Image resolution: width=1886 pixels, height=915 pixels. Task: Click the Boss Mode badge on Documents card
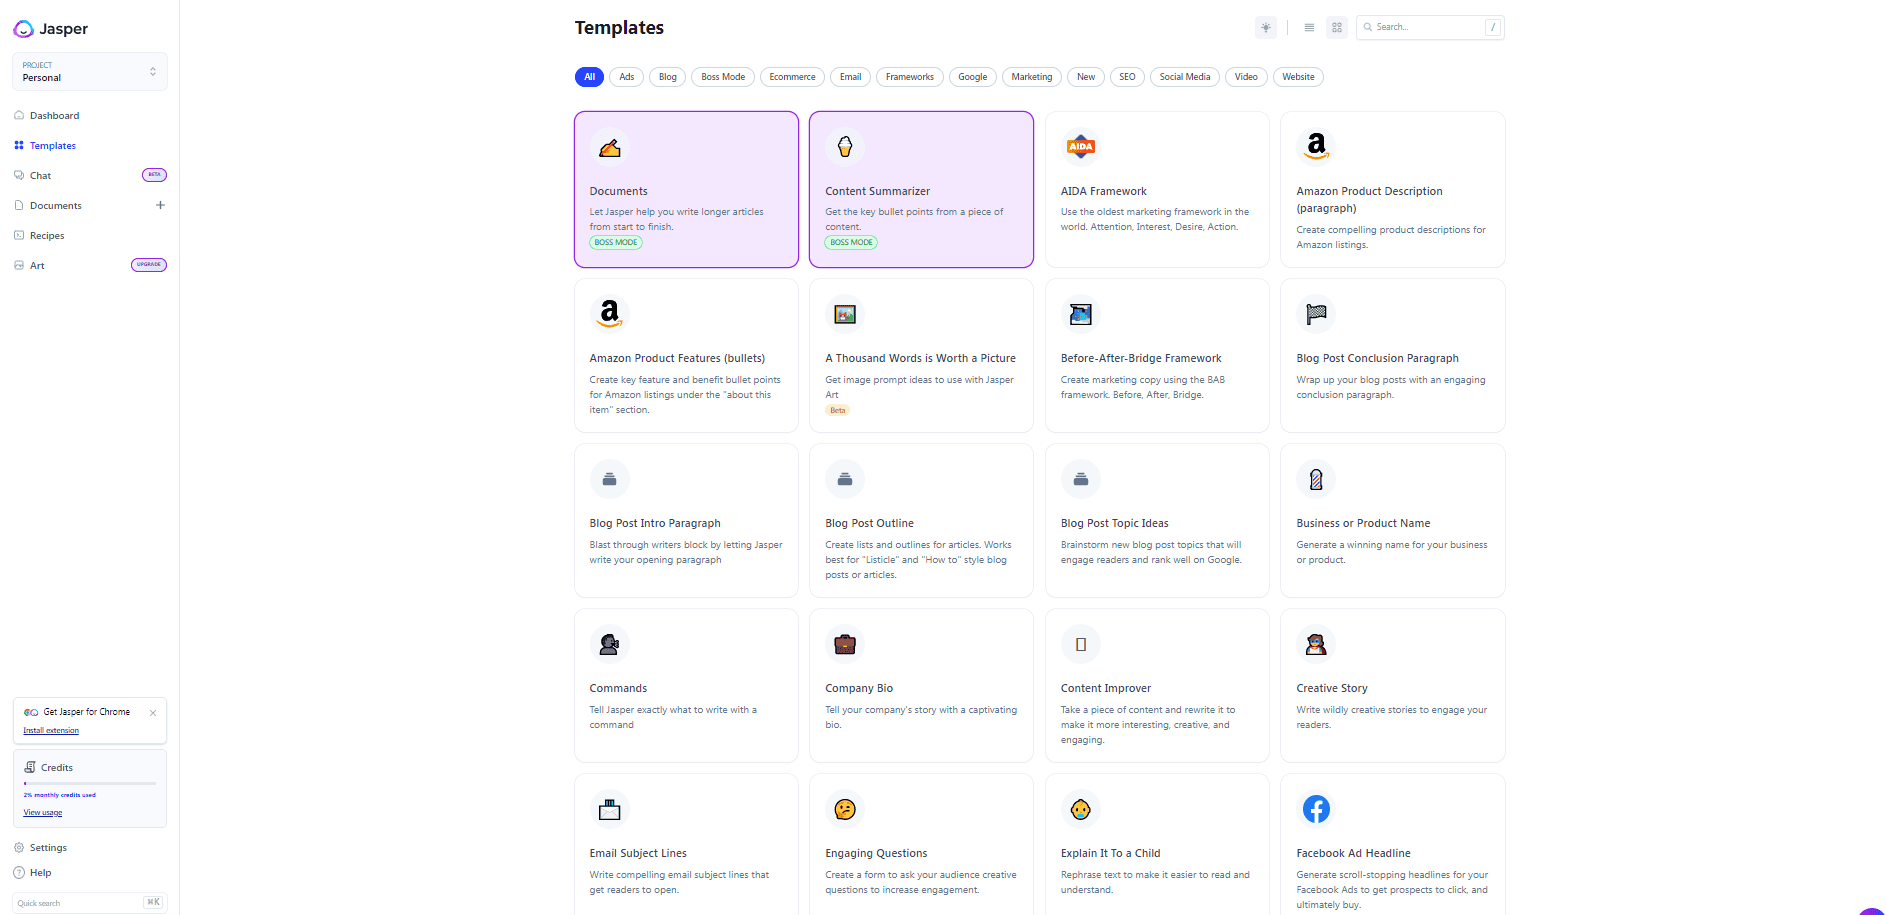pyautogui.click(x=616, y=243)
